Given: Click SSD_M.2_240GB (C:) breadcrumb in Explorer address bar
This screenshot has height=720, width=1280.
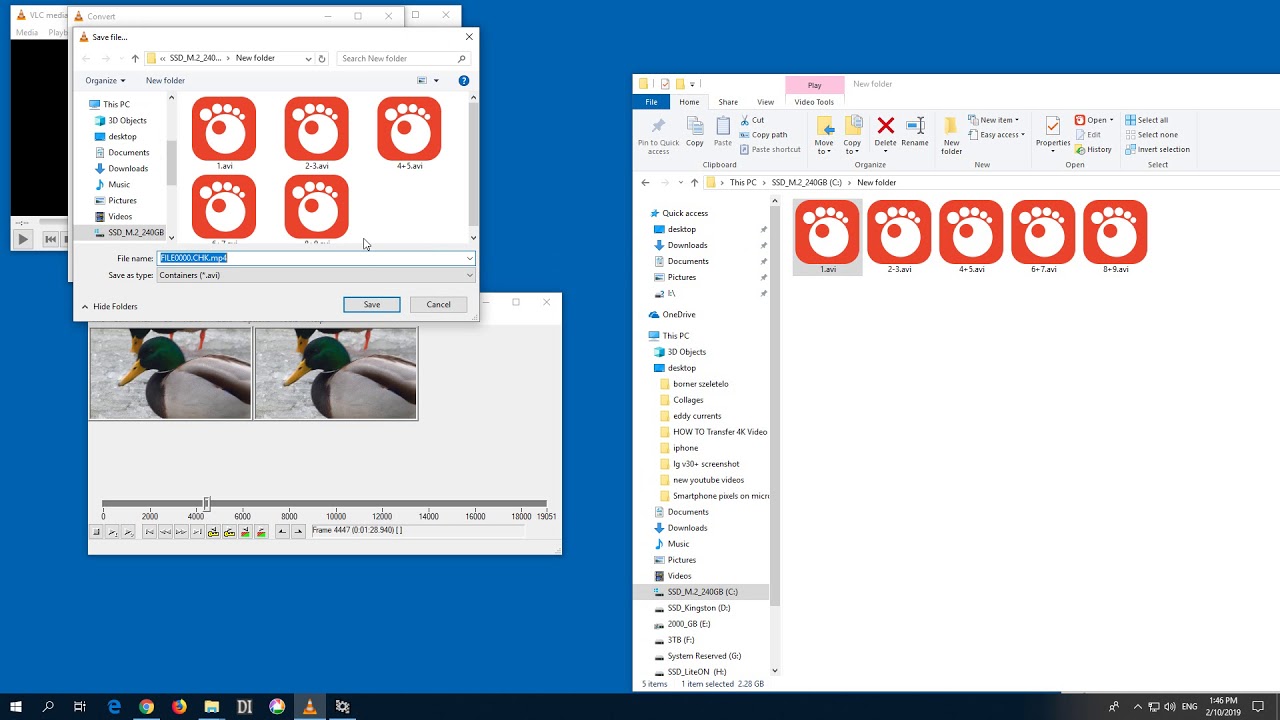Looking at the screenshot, I should pos(806,183).
